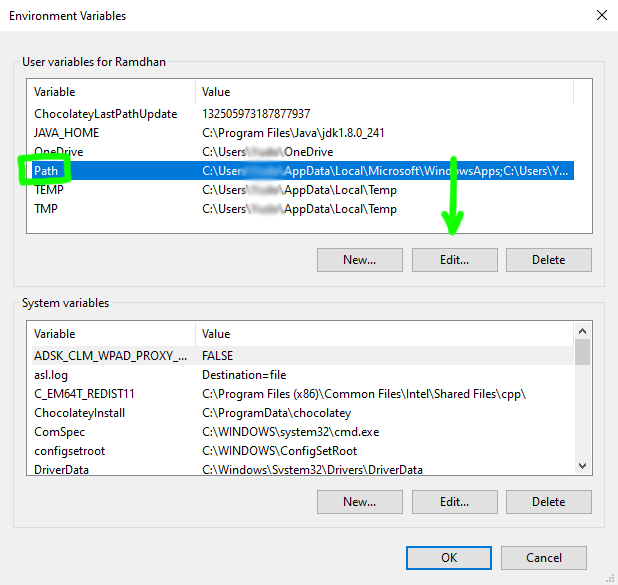Click Variable column header in System variables
Image resolution: width=618 pixels, height=585 pixels.
[111, 334]
